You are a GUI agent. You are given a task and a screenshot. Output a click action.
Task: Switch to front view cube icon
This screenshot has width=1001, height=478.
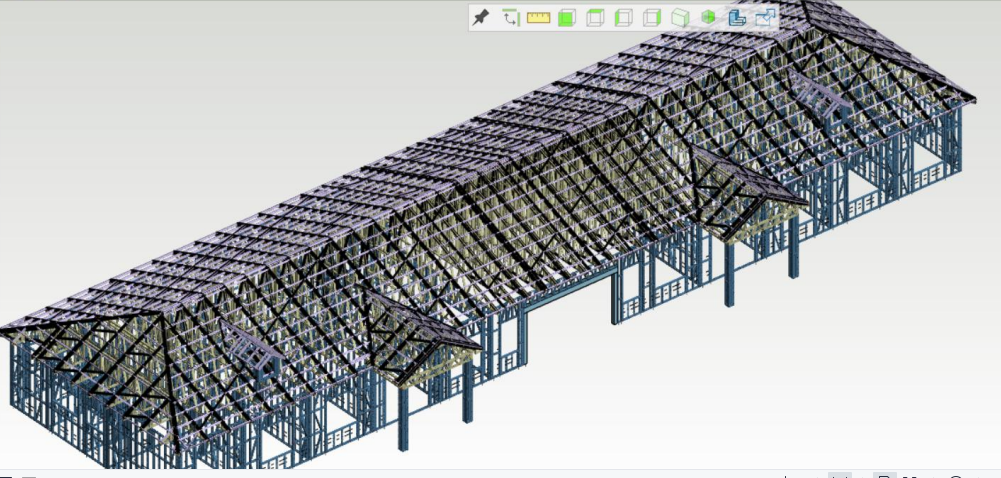(566, 18)
